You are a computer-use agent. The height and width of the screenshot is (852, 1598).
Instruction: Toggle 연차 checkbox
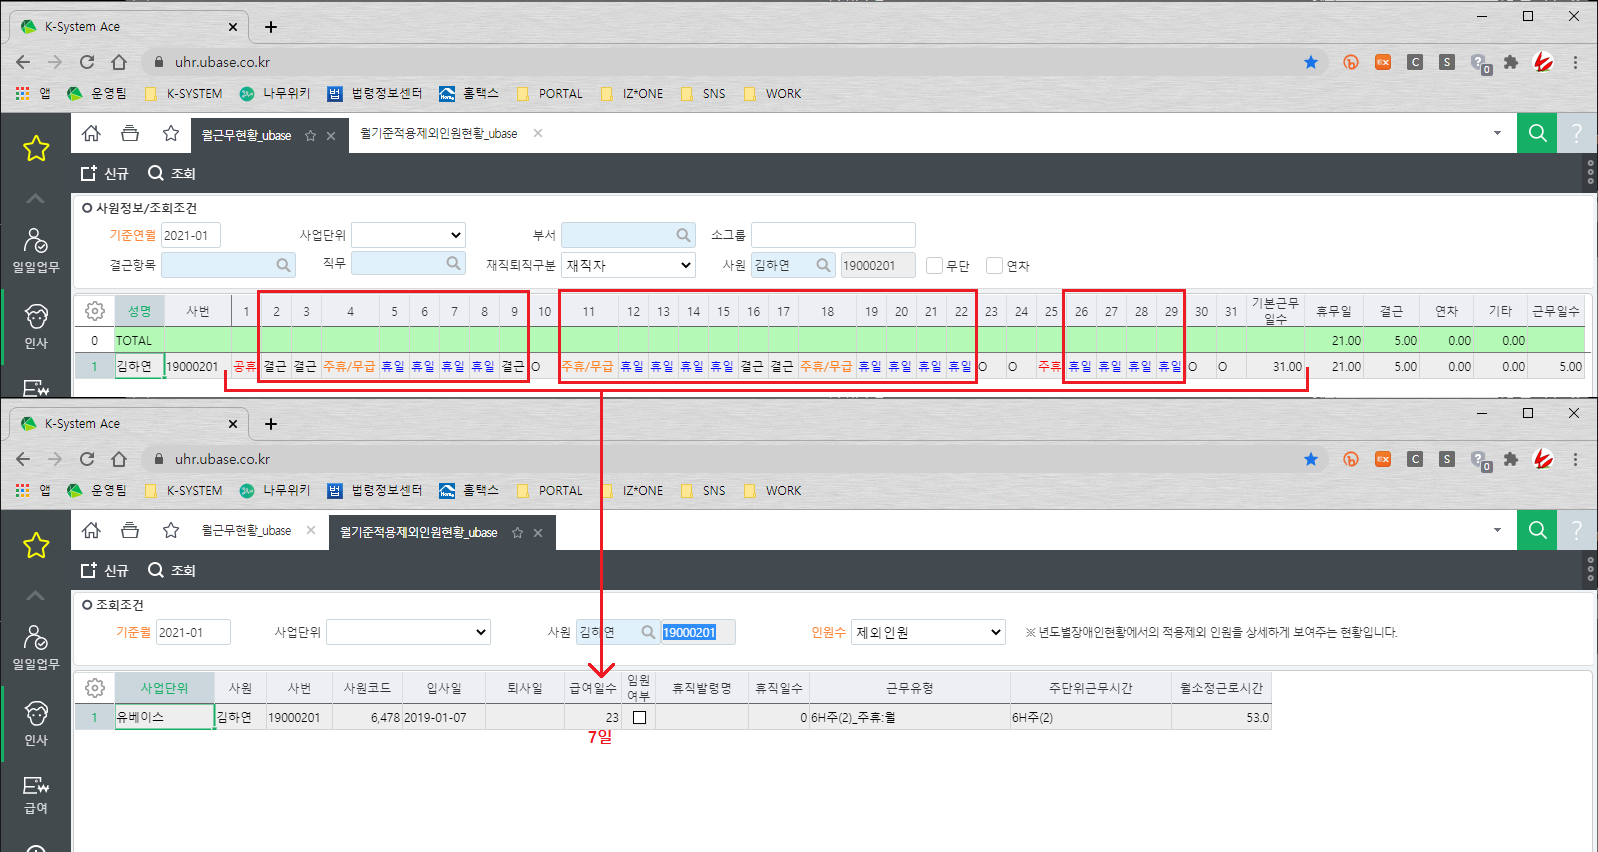coord(994,265)
